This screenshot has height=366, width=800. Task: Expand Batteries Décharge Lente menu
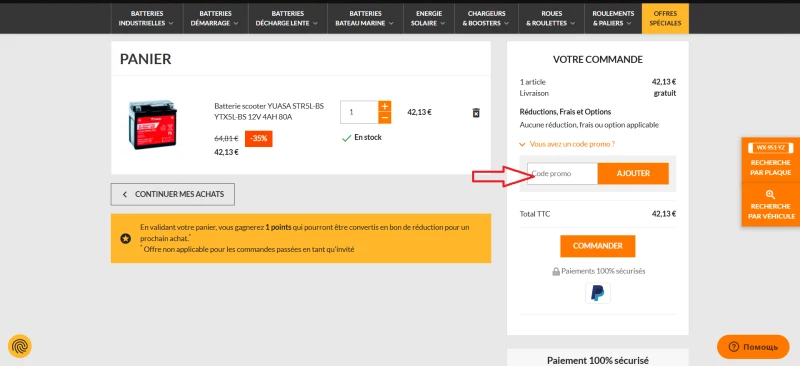pos(287,18)
